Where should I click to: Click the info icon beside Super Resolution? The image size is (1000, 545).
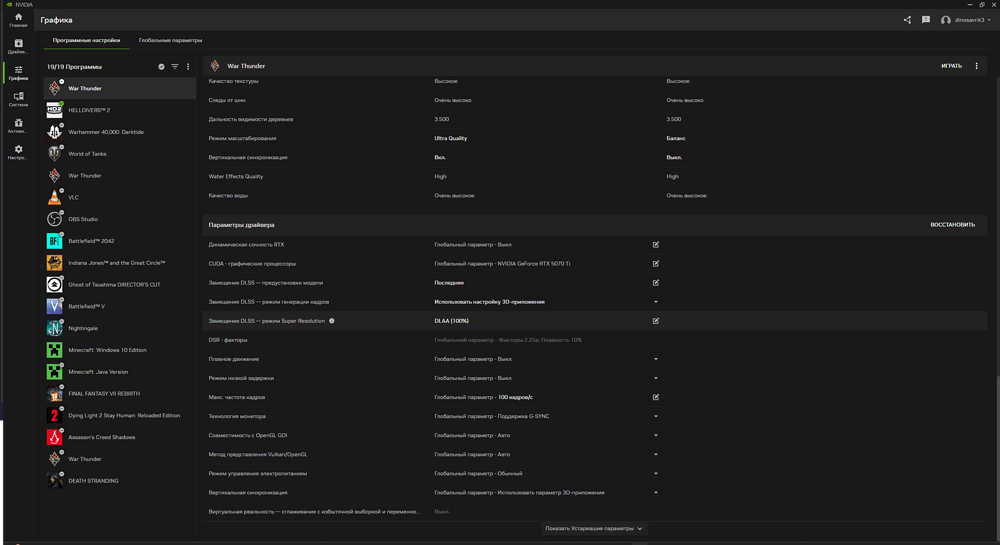click(x=332, y=321)
